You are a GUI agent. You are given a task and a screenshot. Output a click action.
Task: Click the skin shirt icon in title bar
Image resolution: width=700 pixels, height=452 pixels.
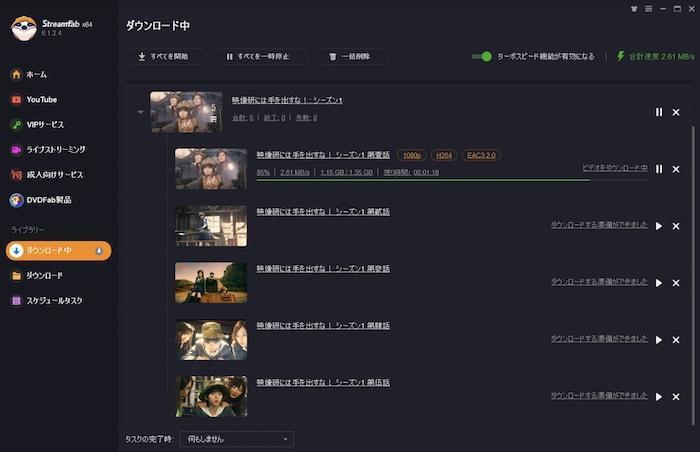[634, 9]
